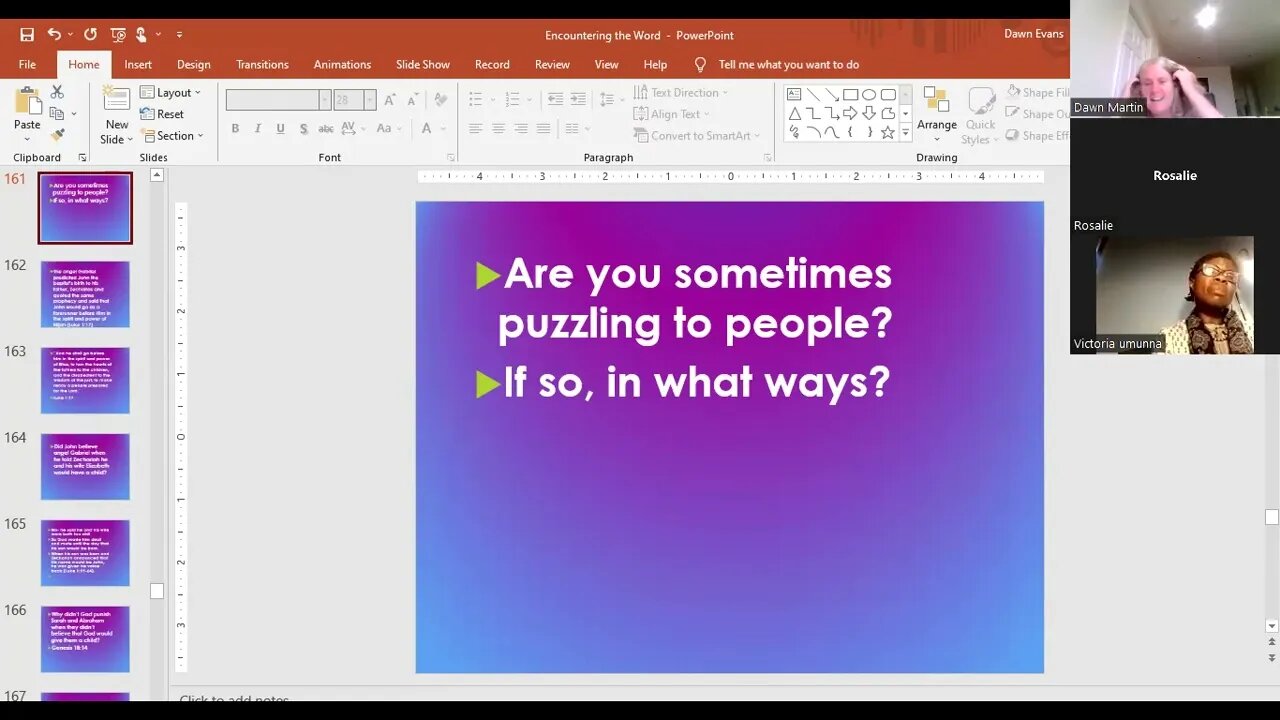1280x720 pixels.
Task: Open the Font dialog launcher
Action: [x=451, y=158]
